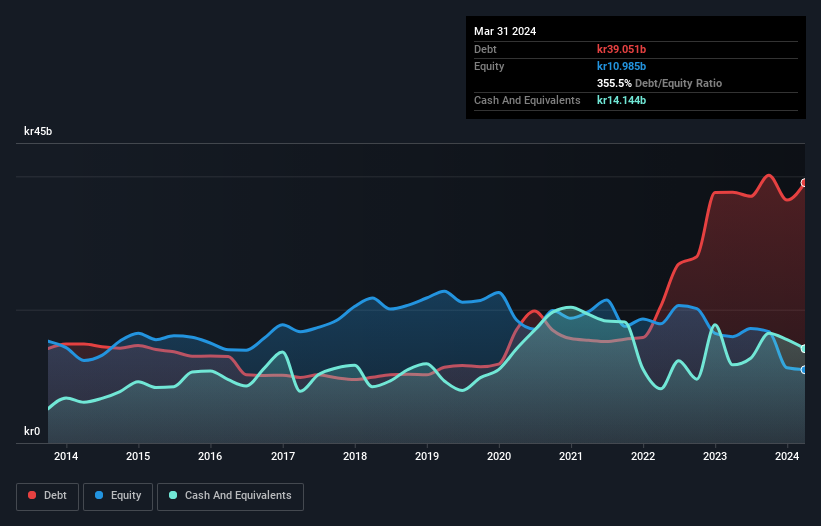Select the teal Cash endpoint marker on chart

coord(804,349)
